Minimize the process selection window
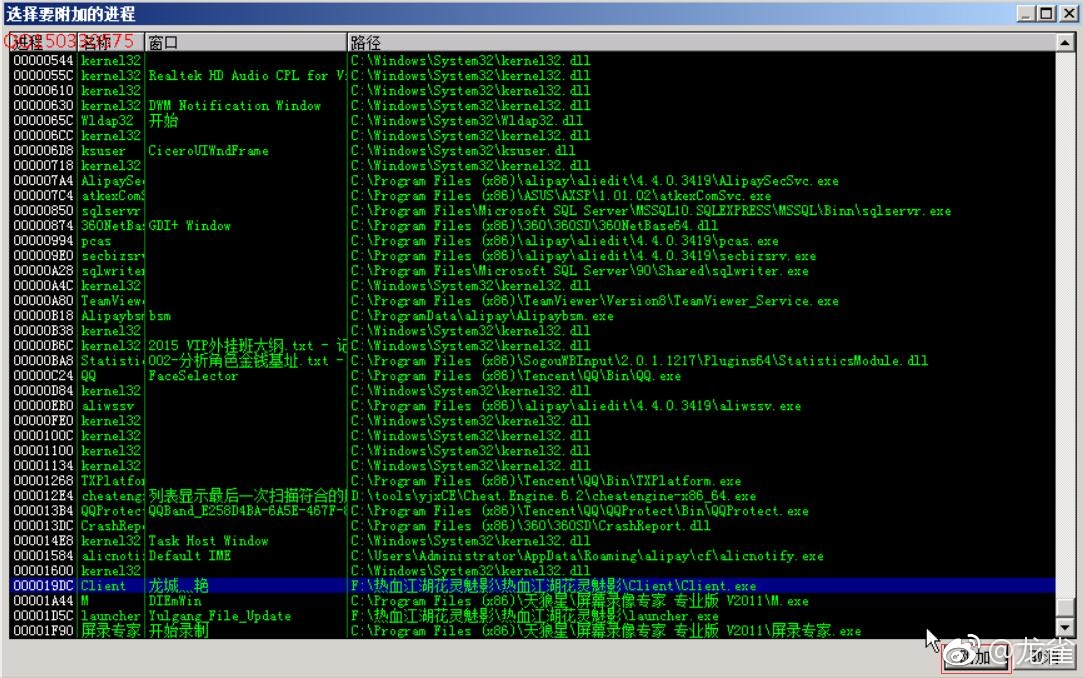 1027,13
